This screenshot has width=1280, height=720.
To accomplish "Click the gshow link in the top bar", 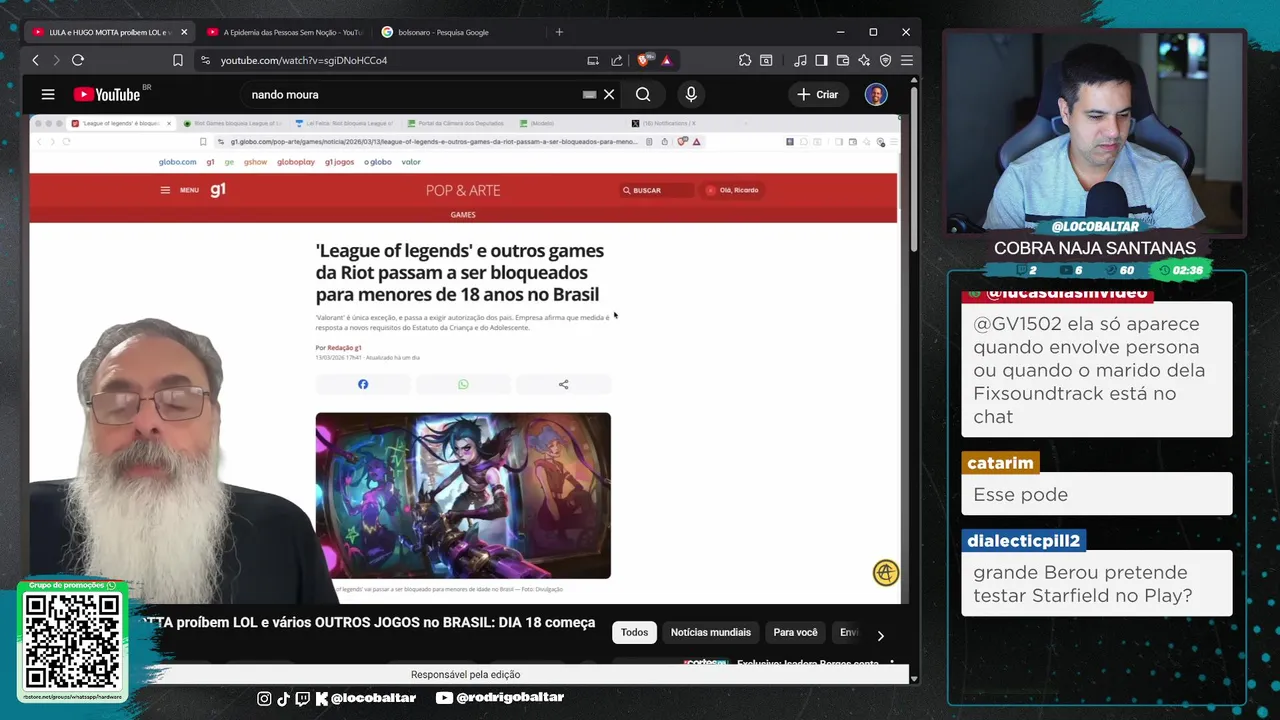I will pyautogui.click(x=256, y=162).
